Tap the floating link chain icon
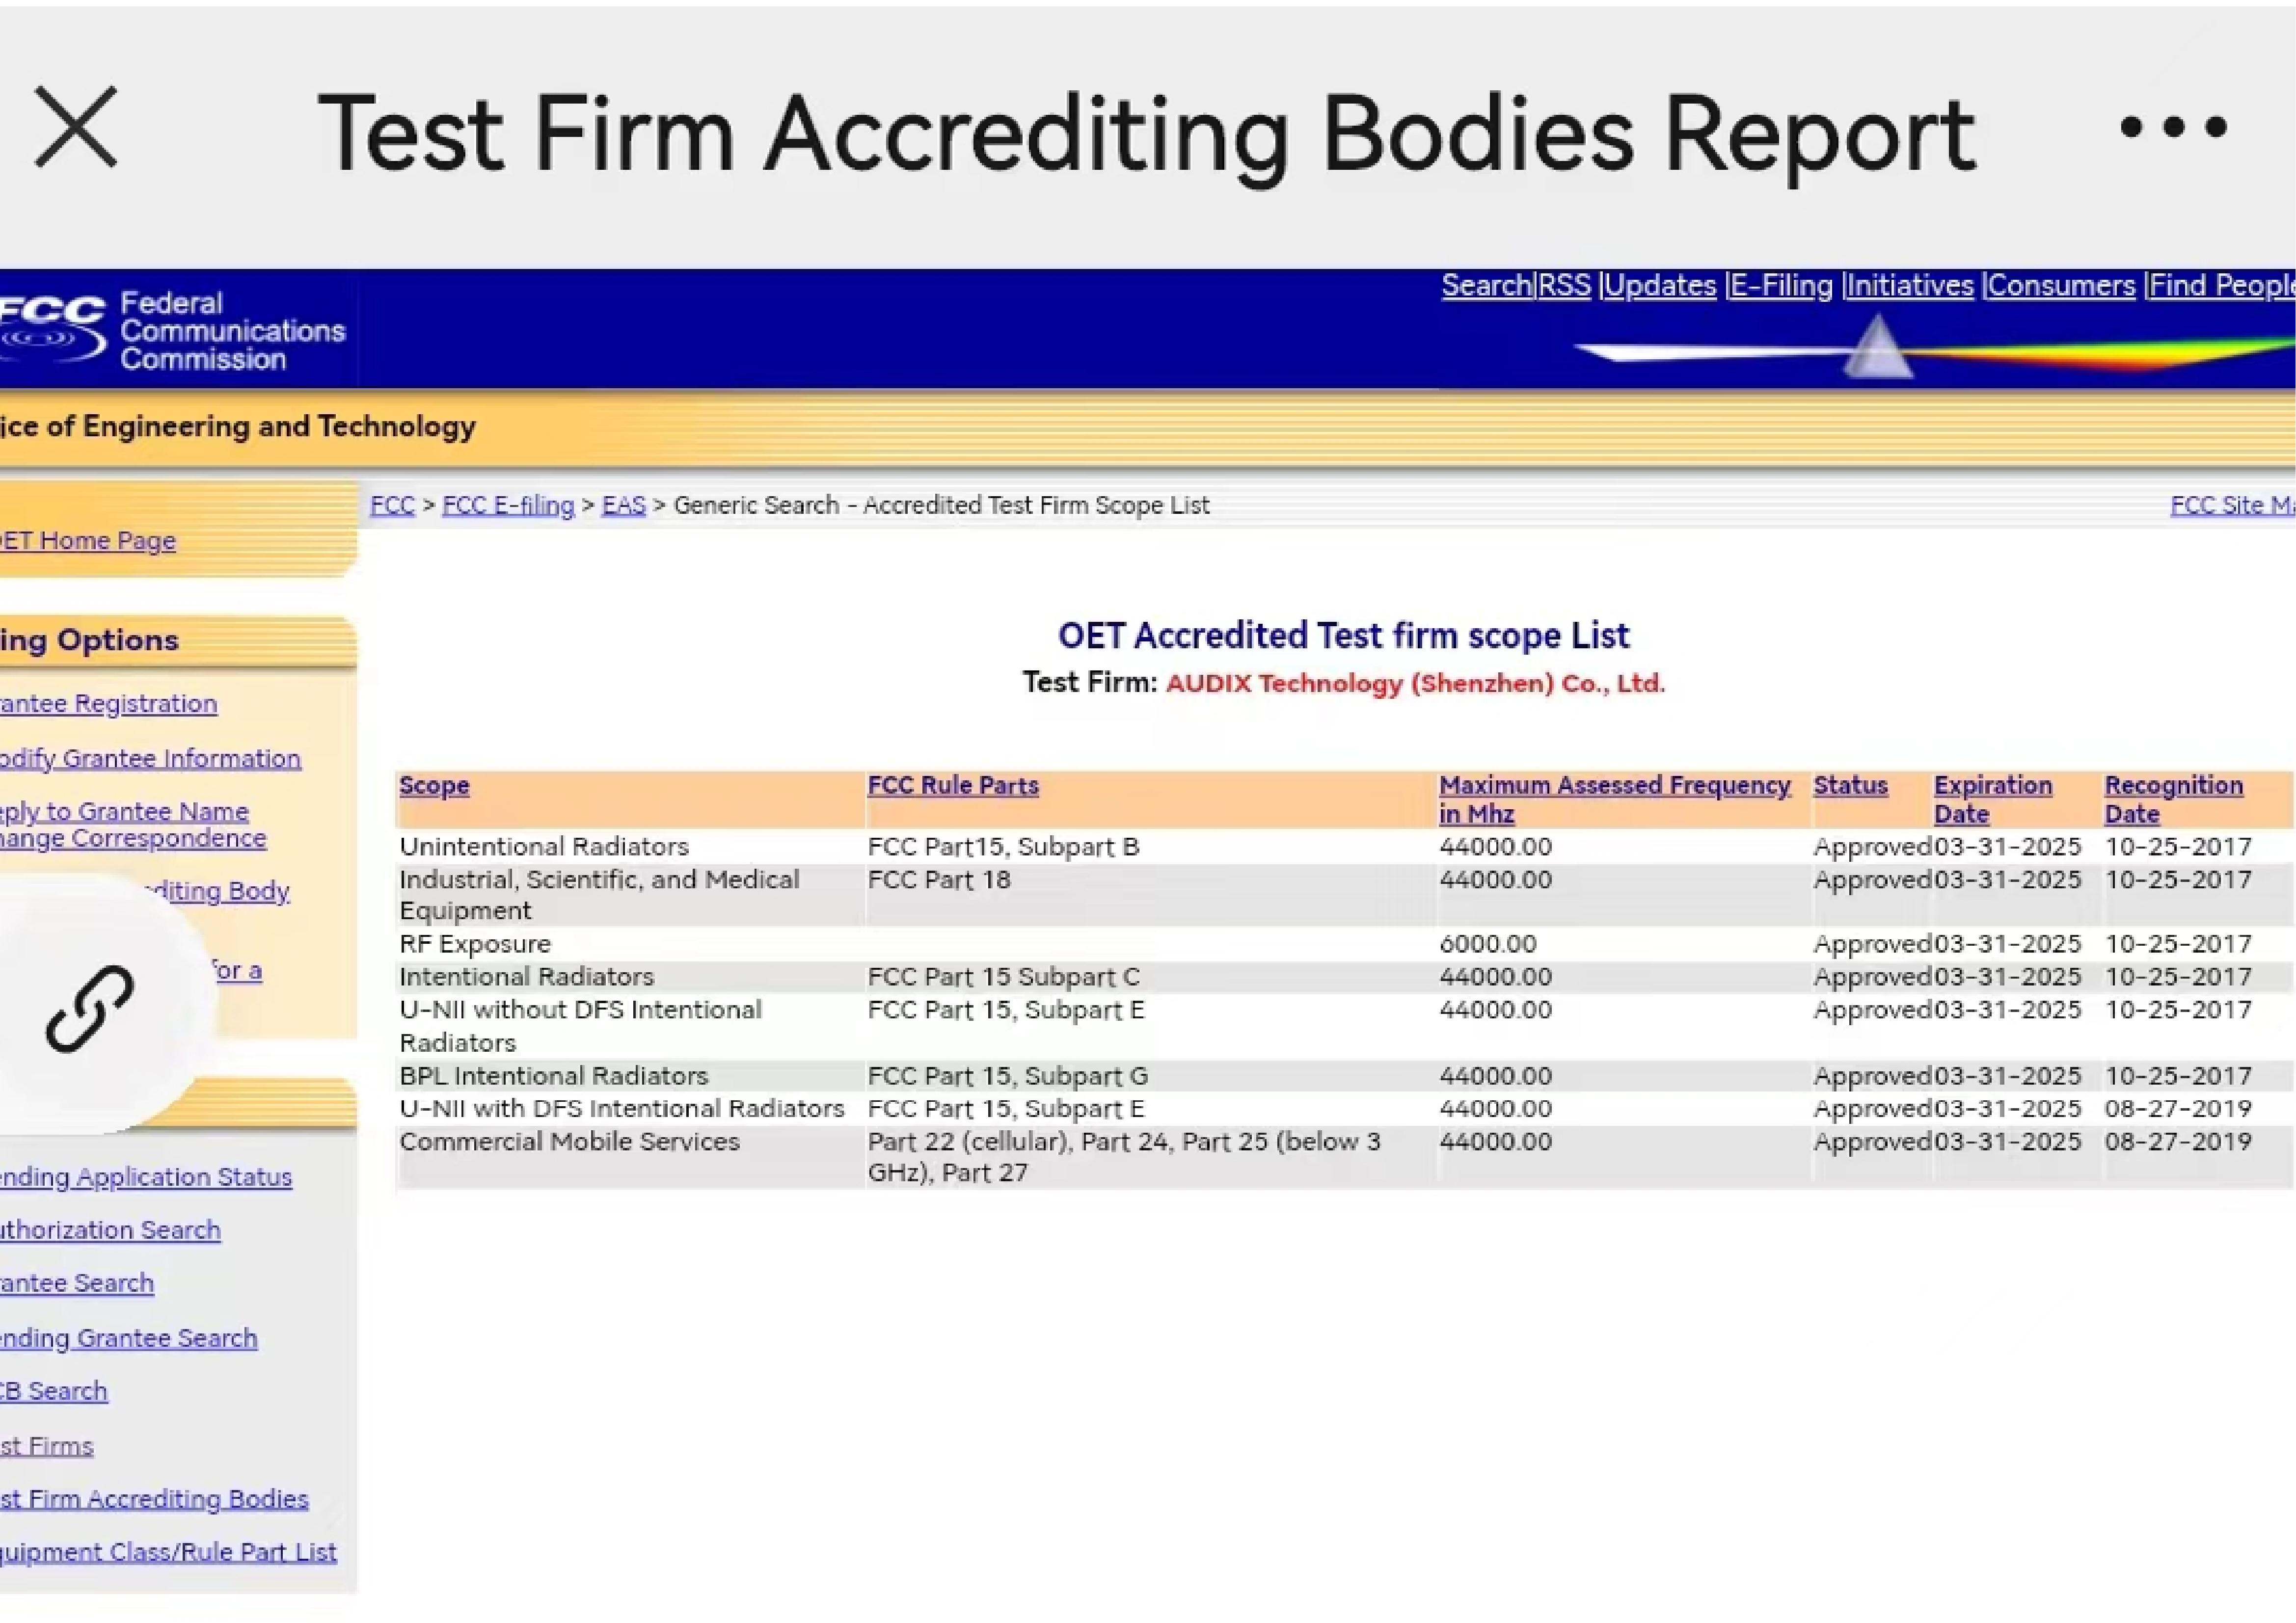2296x1623 pixels. (x=90, y=1008)
